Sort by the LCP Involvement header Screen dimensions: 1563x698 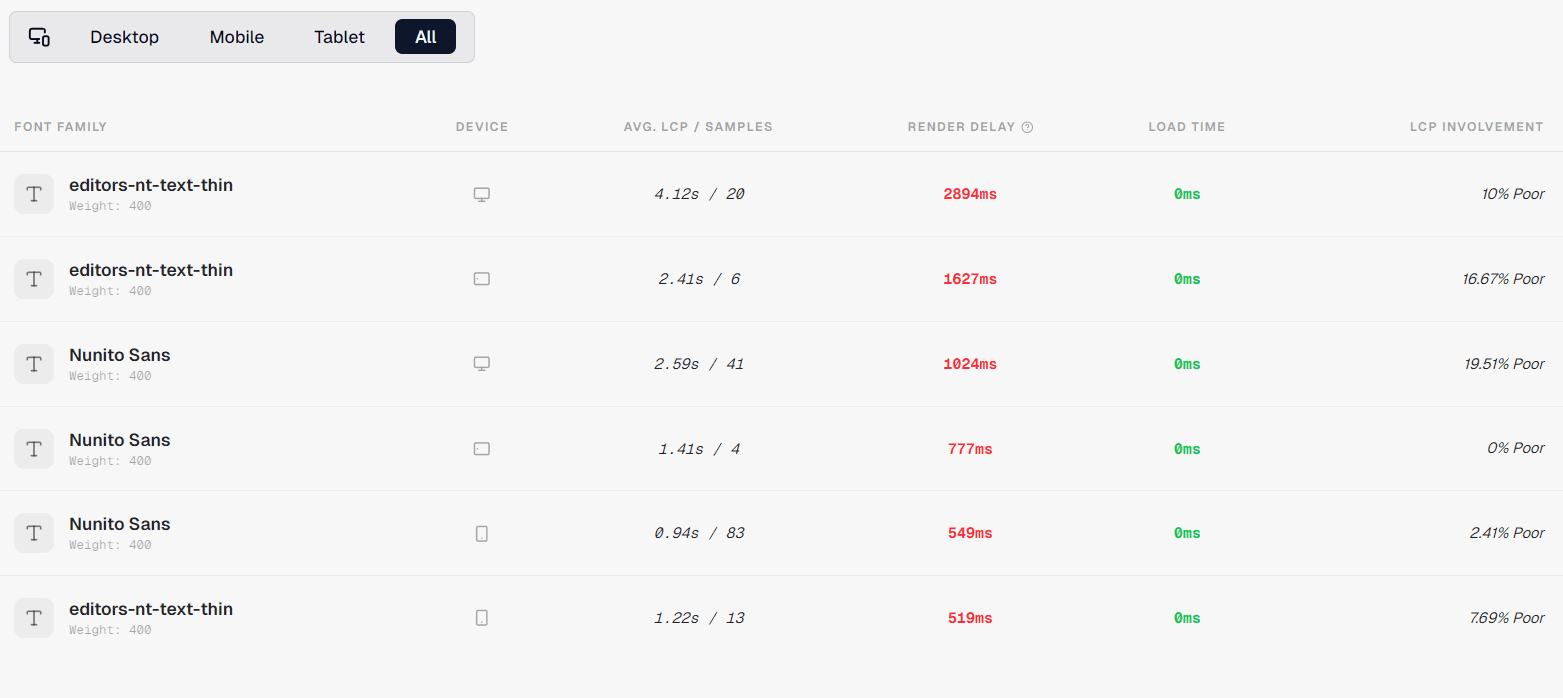click(1477, 126)
